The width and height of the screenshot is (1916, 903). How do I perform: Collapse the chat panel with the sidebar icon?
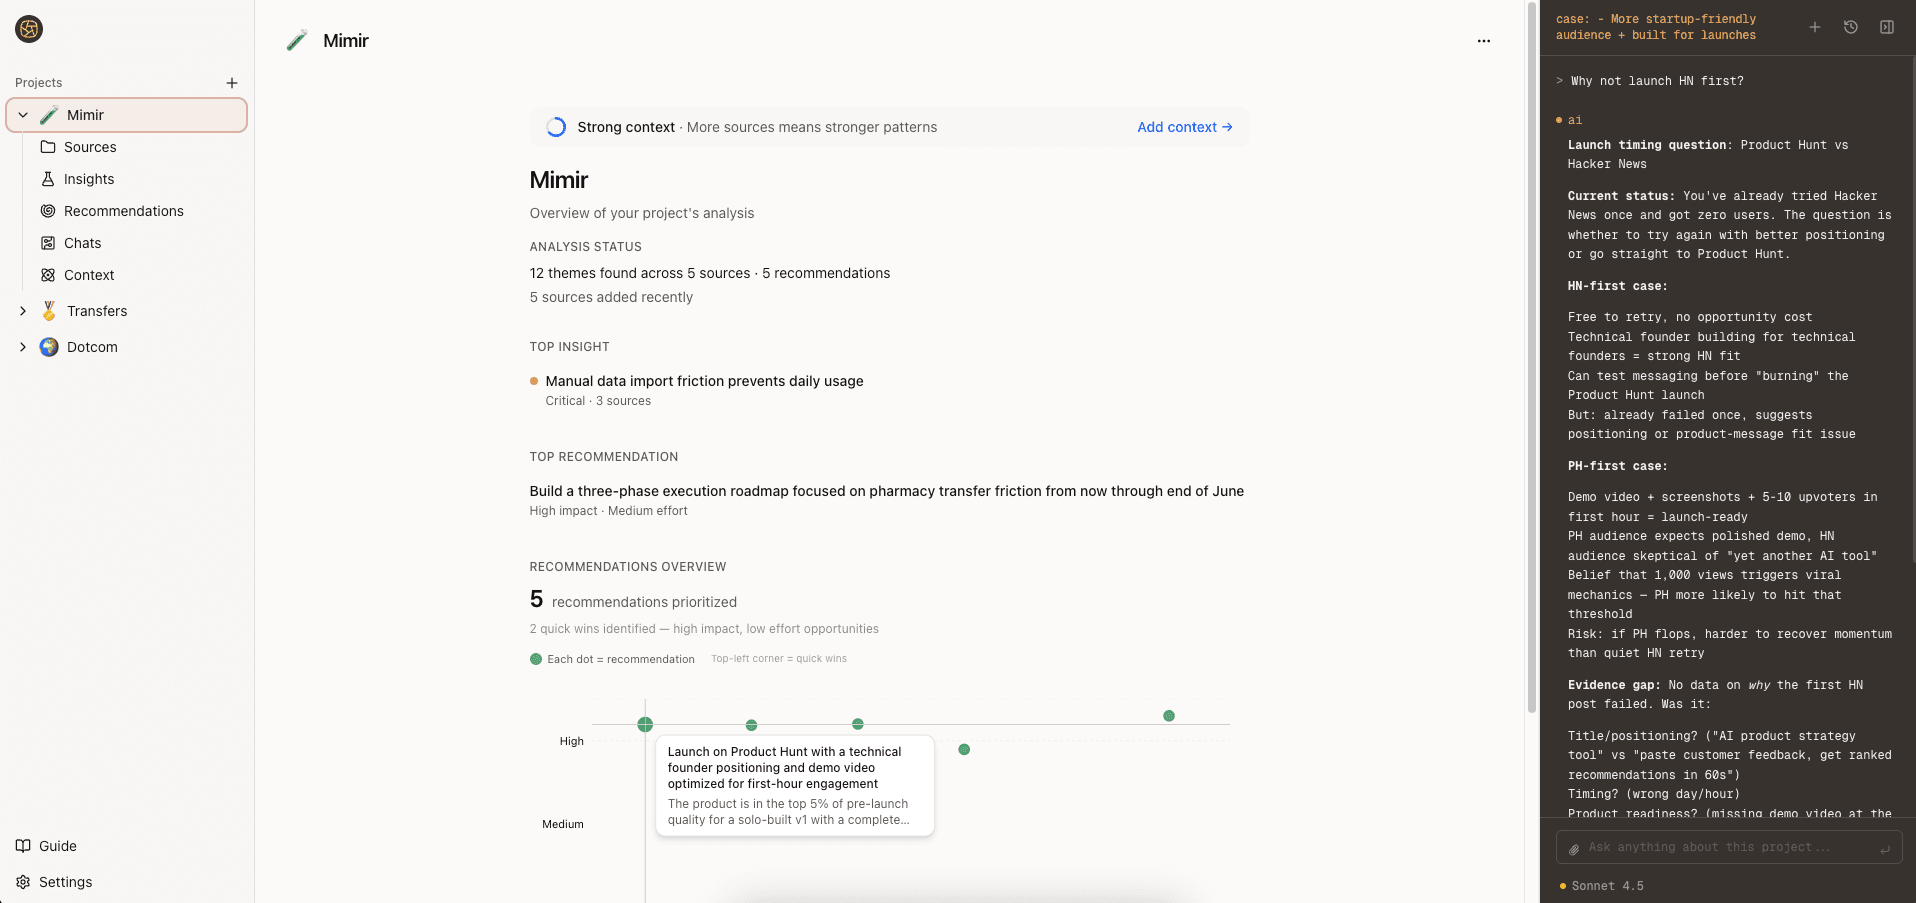click(1886, 27)
